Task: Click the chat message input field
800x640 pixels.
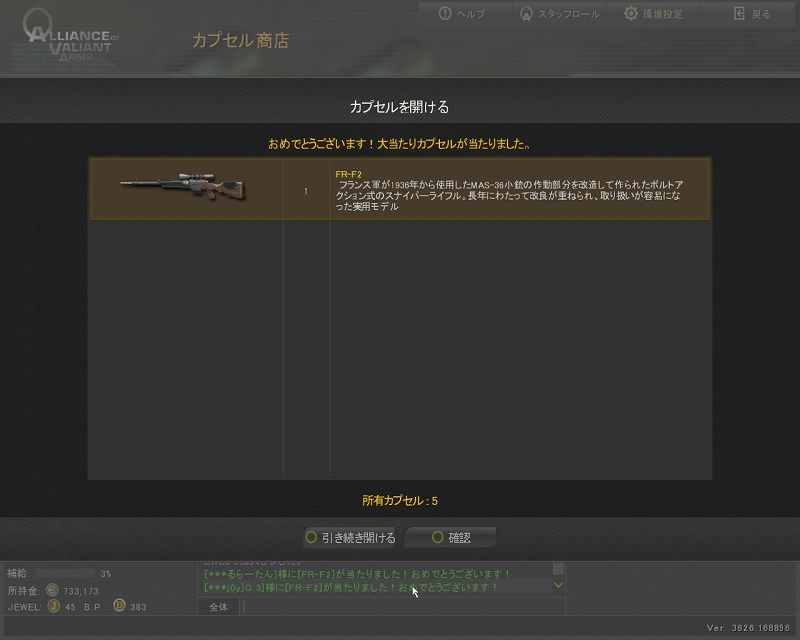Action: pos(404,607)
